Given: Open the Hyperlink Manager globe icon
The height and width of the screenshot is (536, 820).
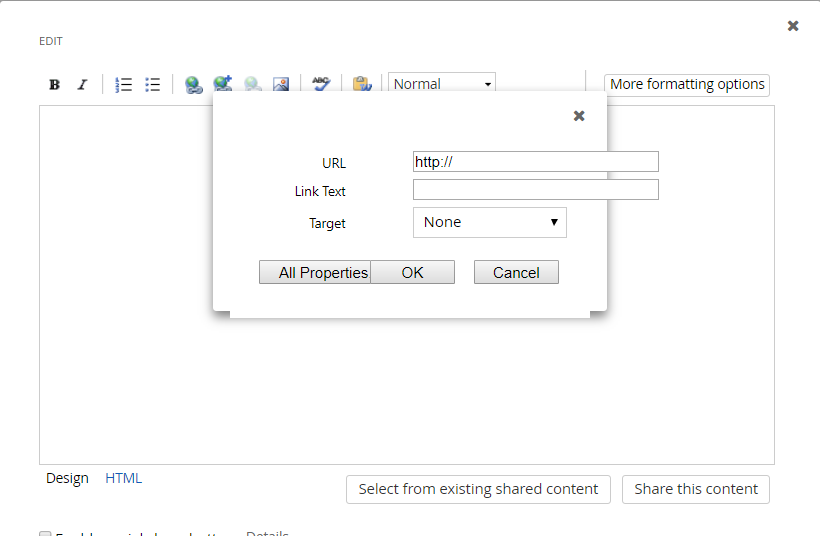Looking at the screenshot, I should pyautogui.click(x=193, y=85).
